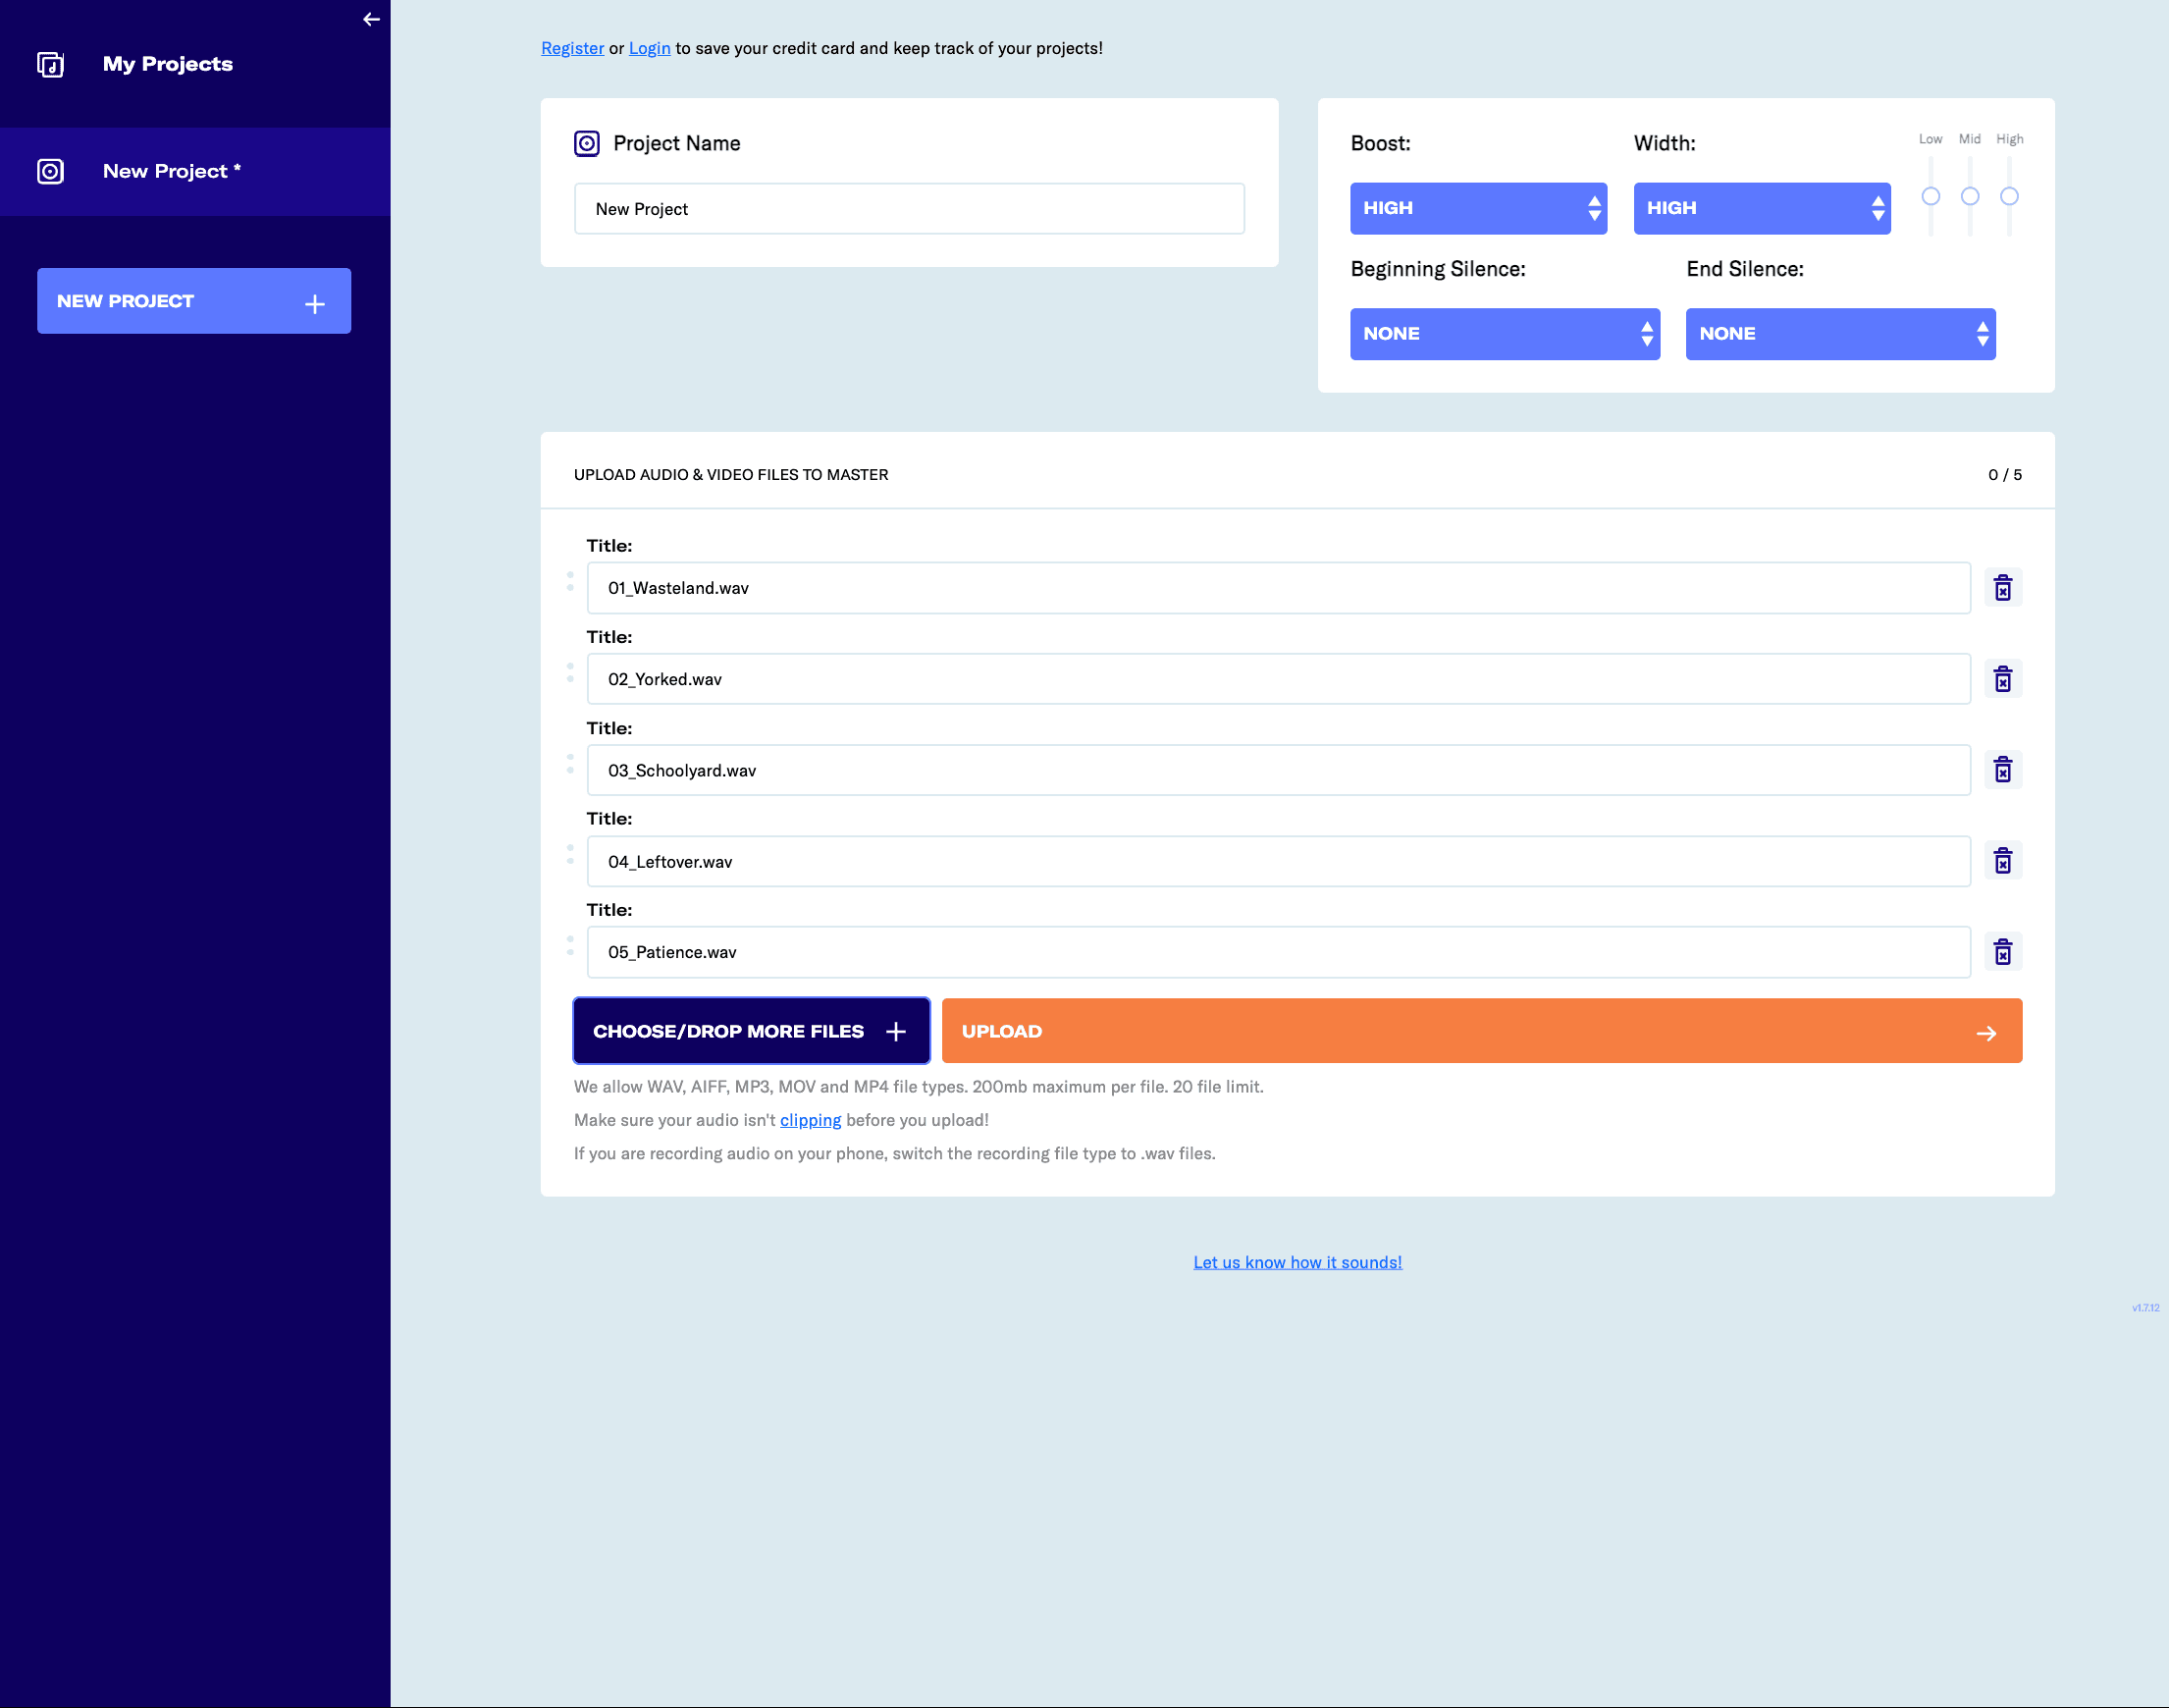Image resolution: width=2169 pixels, height=1708 pixels.
Task: Delete the 01_Wasteland.wav track
Action: (x=2003, y=588)
